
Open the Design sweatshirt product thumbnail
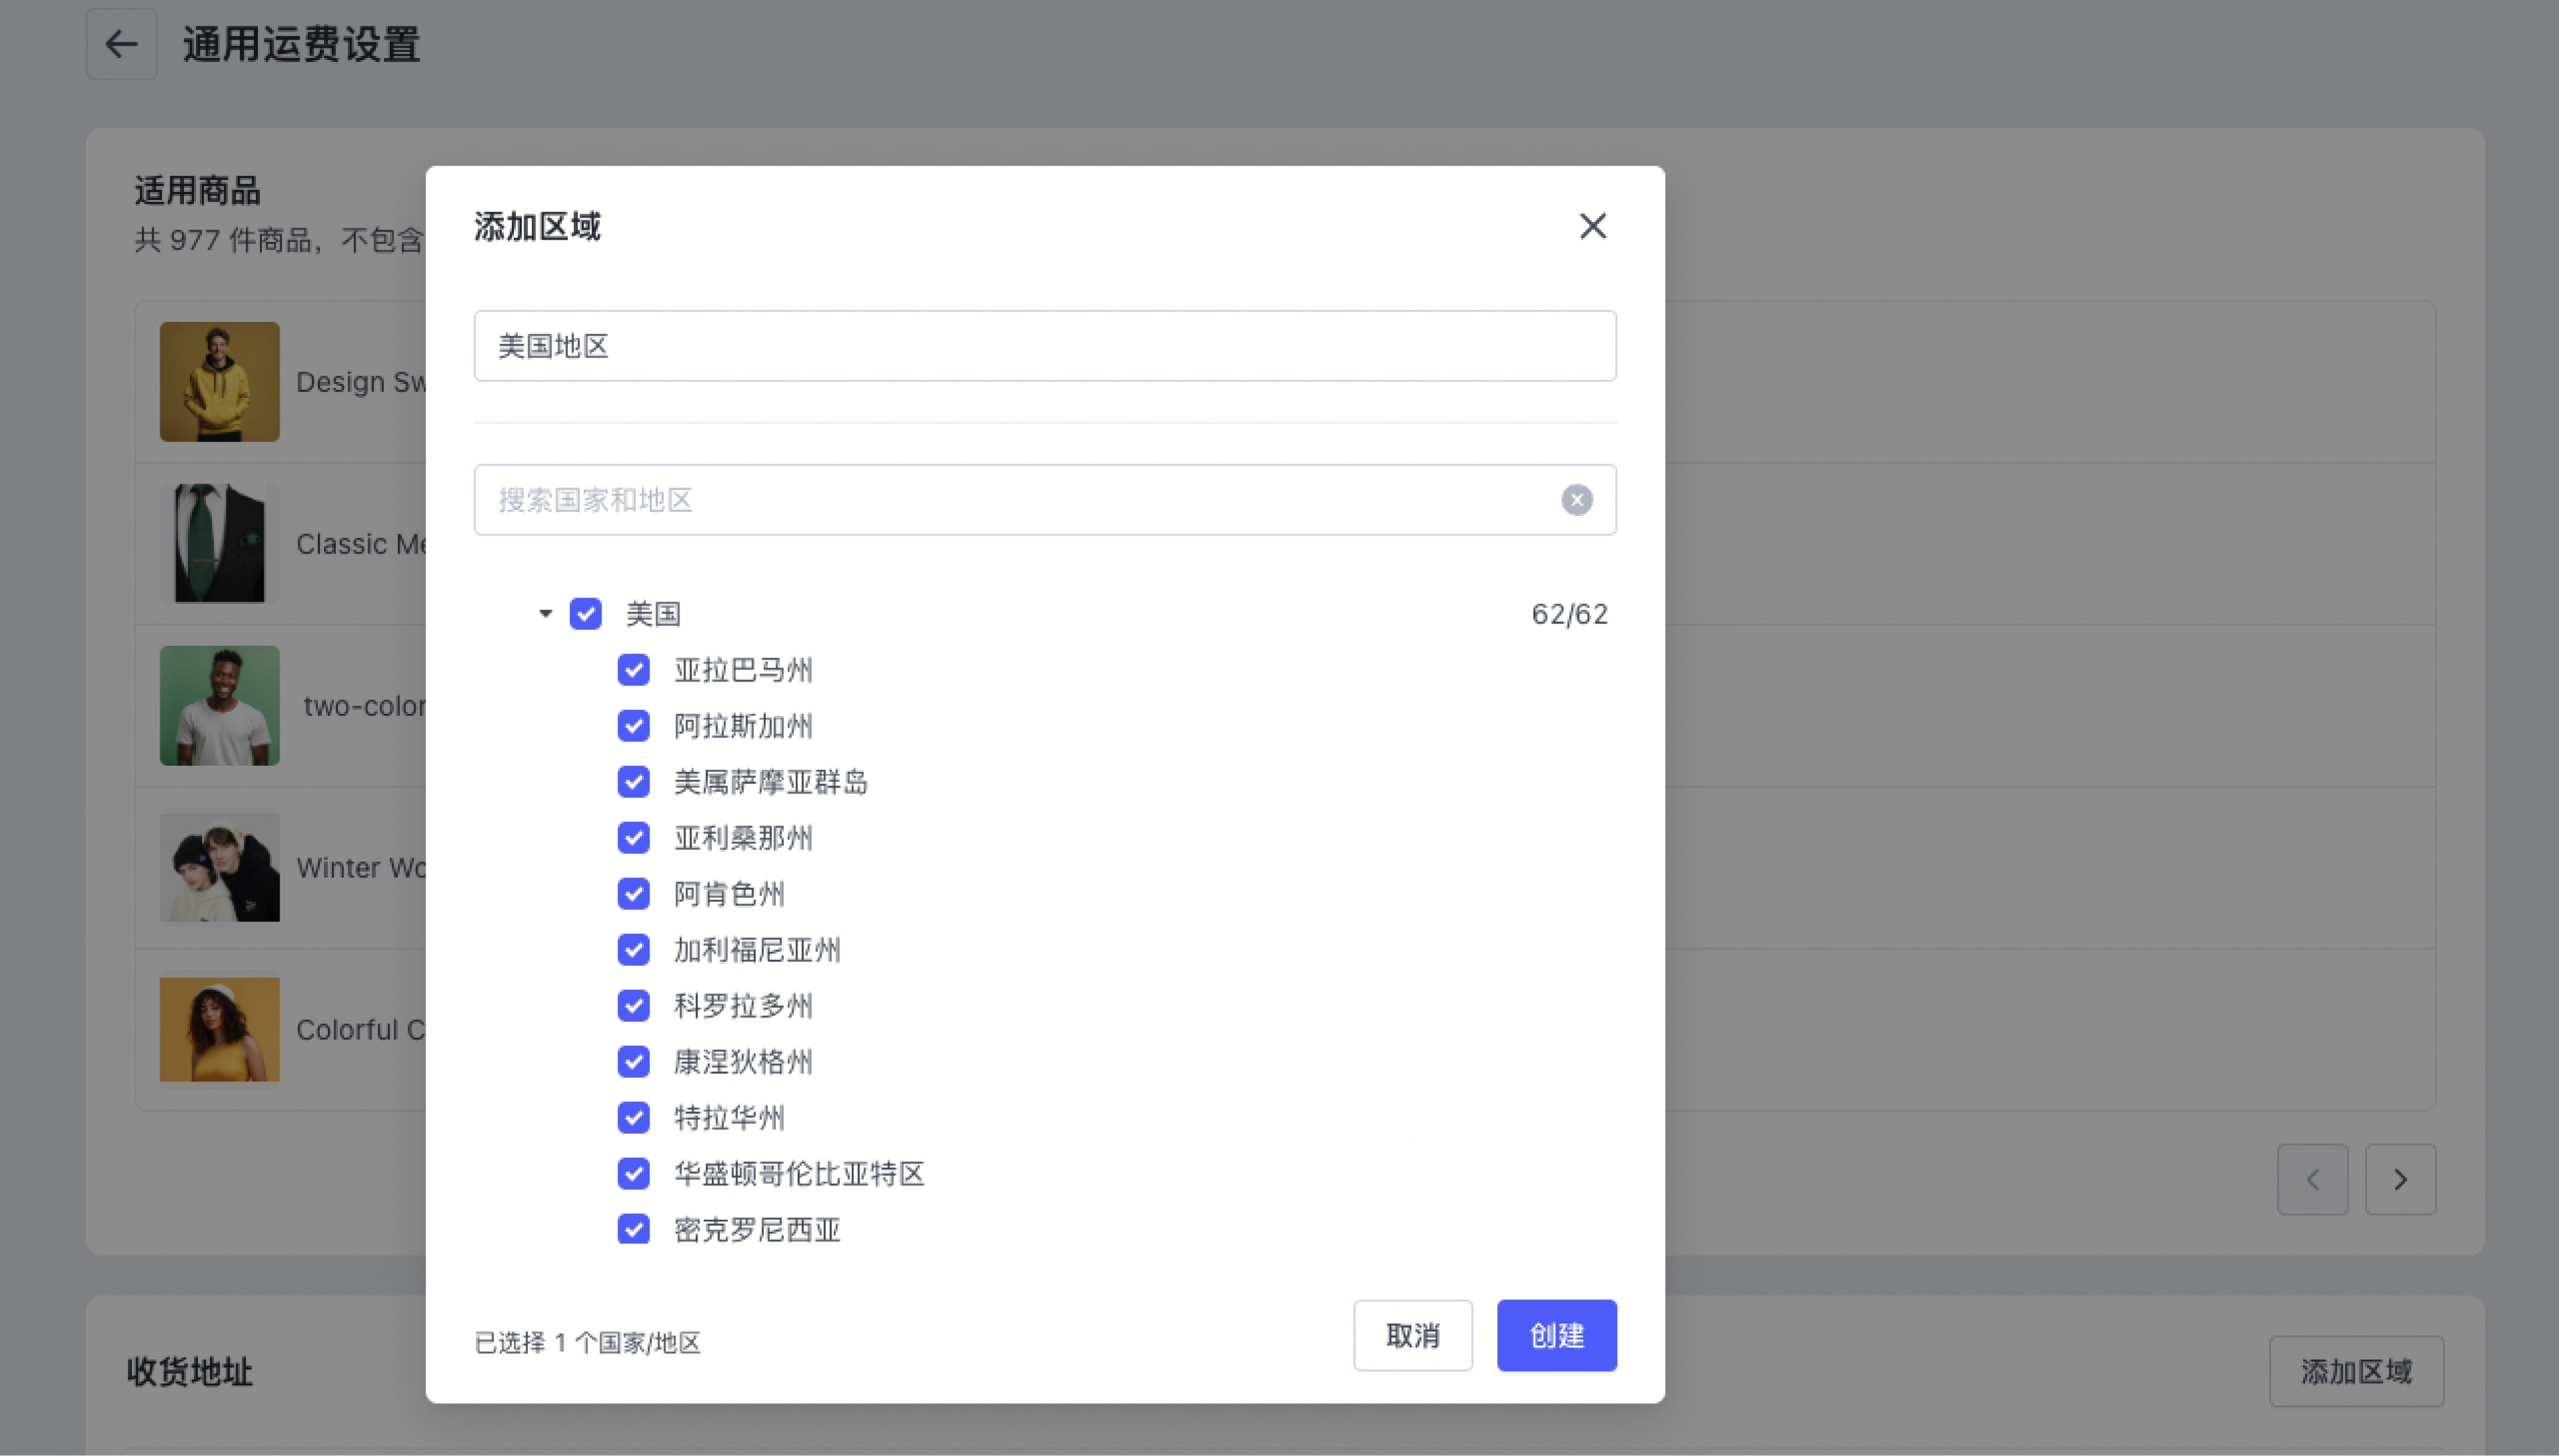[x=219, y=382]
